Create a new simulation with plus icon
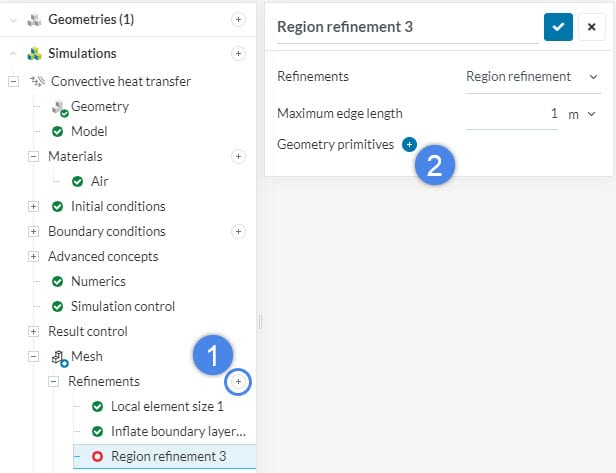 238,53
